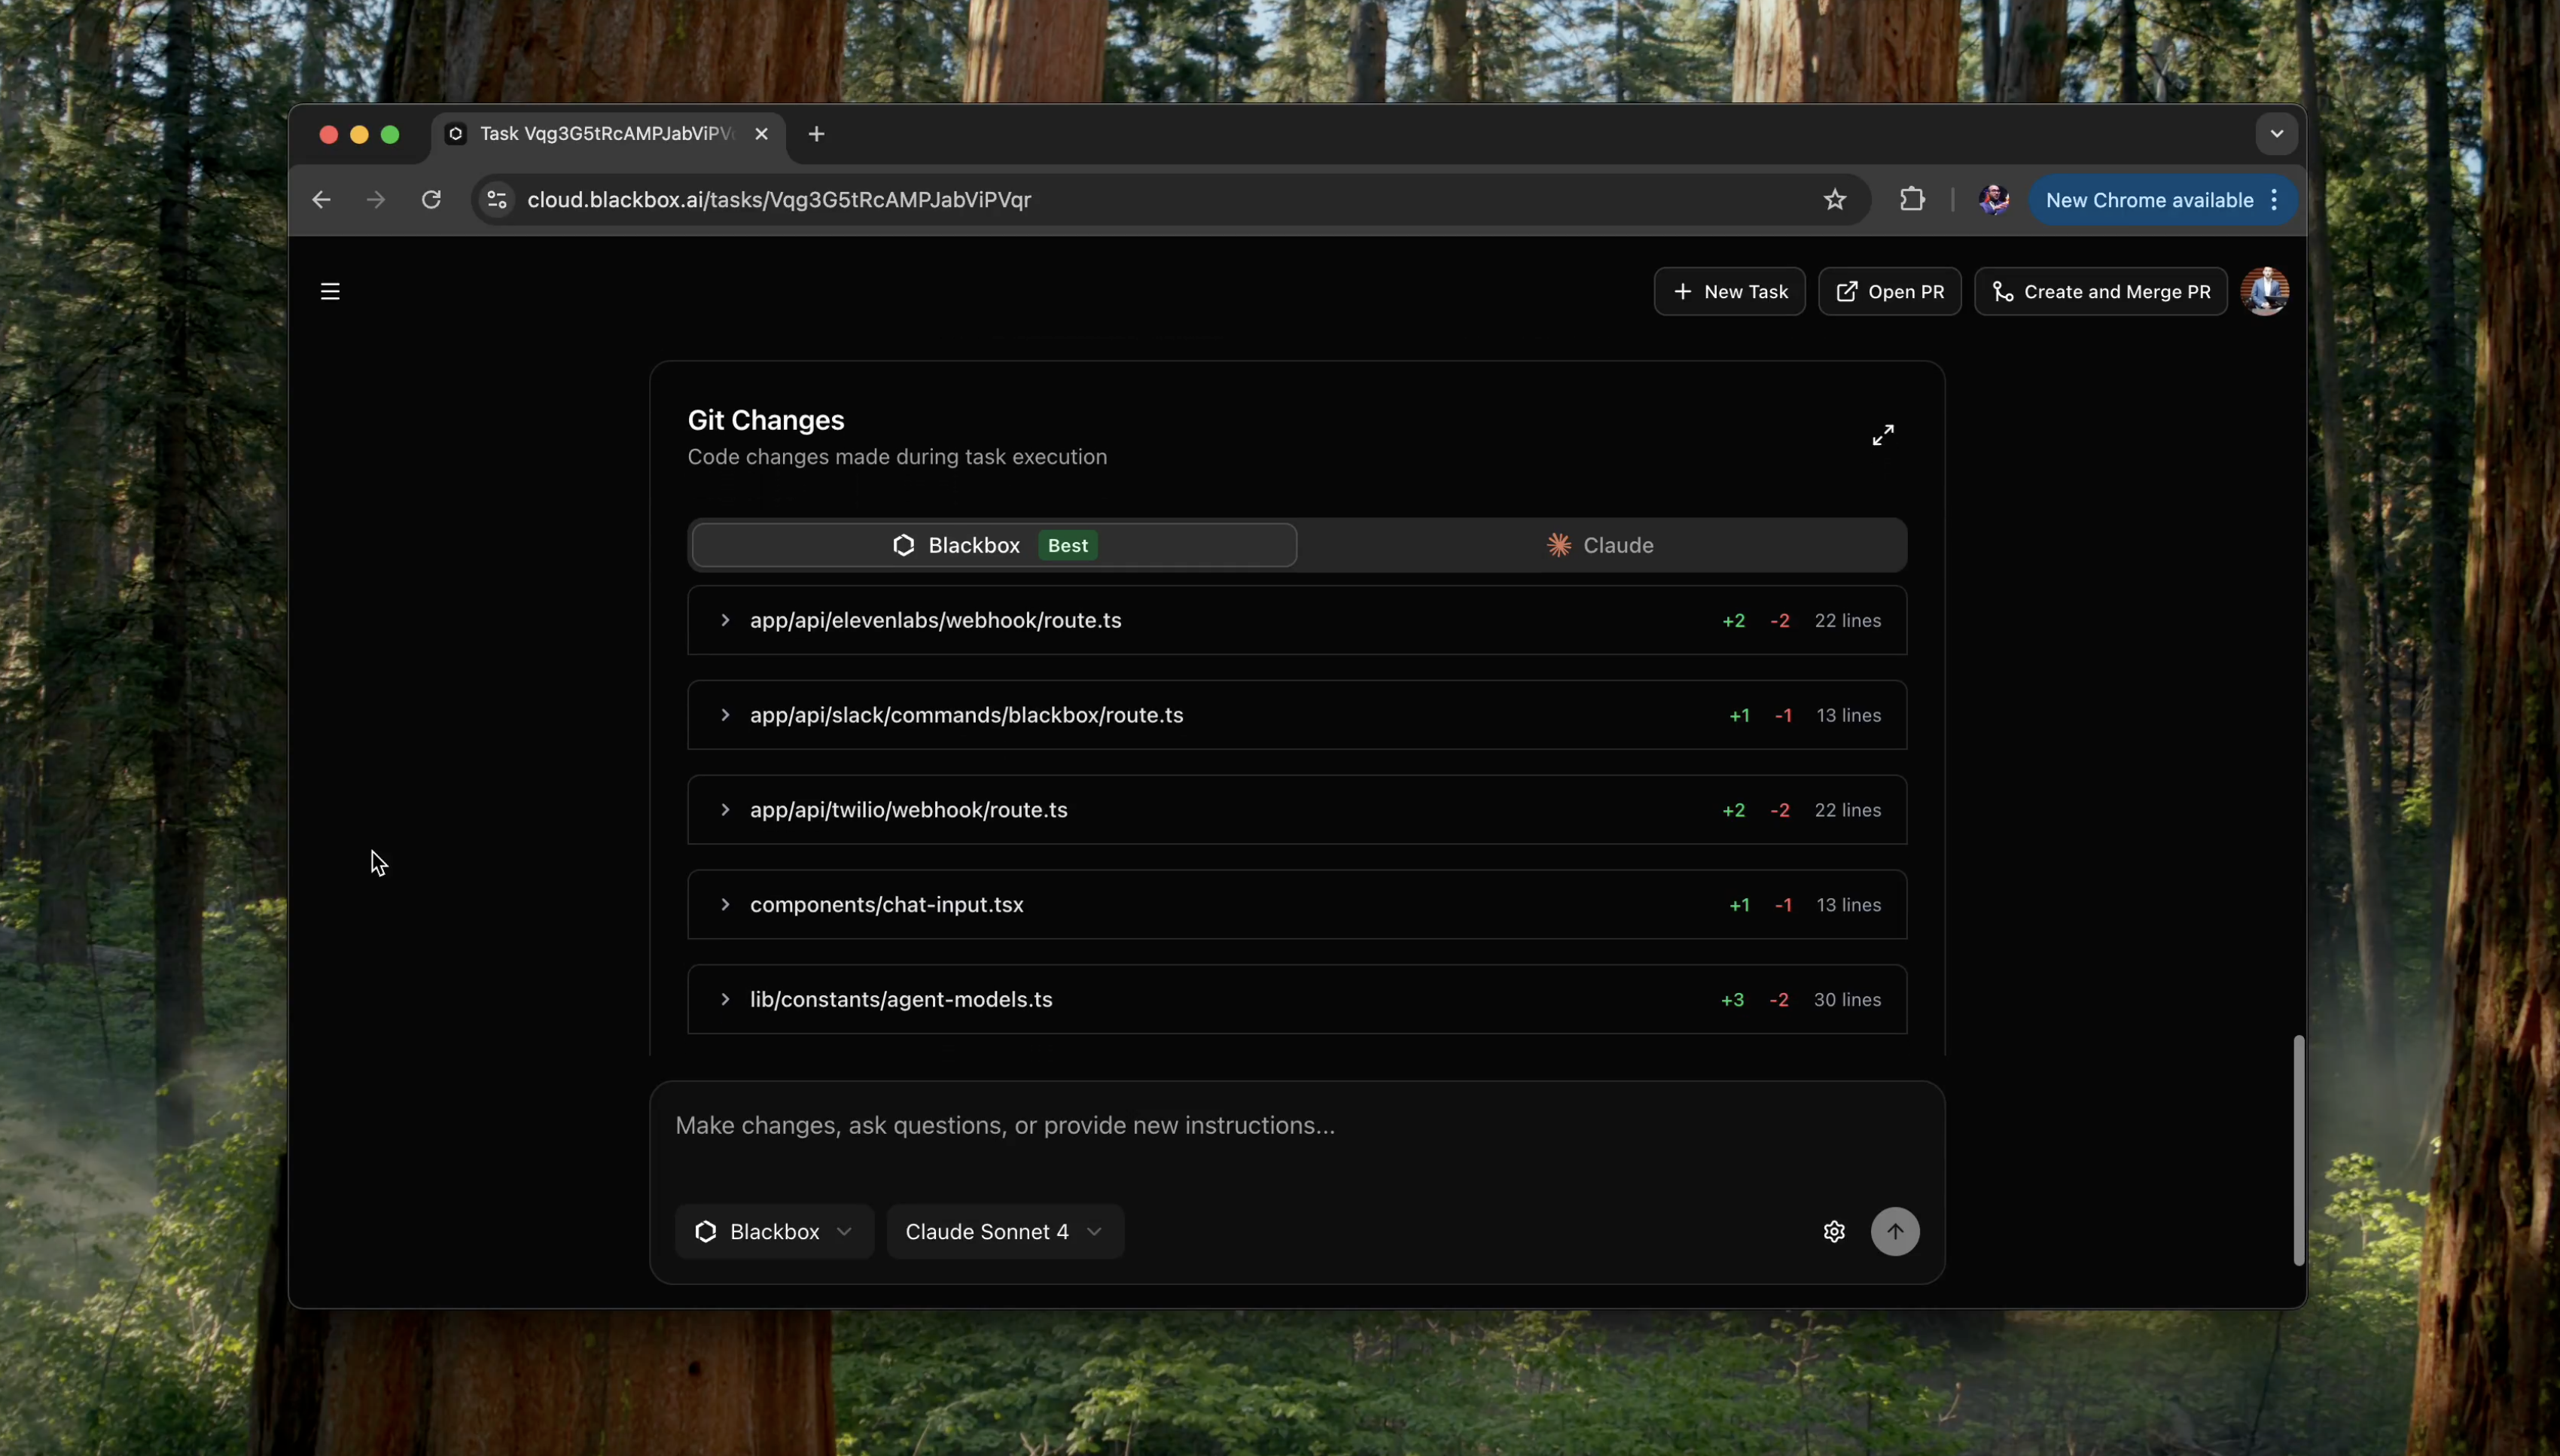This screenshot has width=2560, height=1456.
Task: Click Create and Merge PR
Action: [x=2100, y=291]
